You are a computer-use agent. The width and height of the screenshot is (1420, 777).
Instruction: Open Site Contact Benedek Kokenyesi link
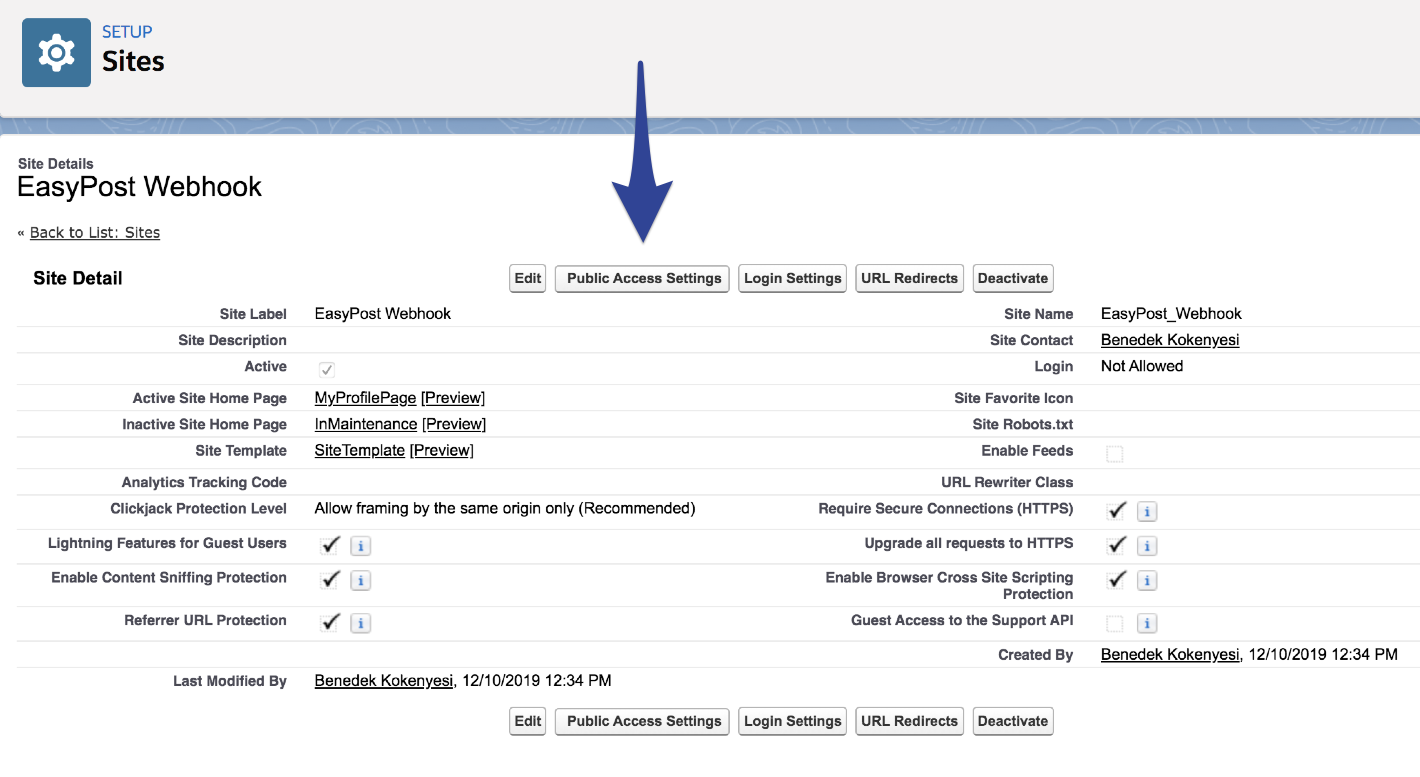(1170, 340)
